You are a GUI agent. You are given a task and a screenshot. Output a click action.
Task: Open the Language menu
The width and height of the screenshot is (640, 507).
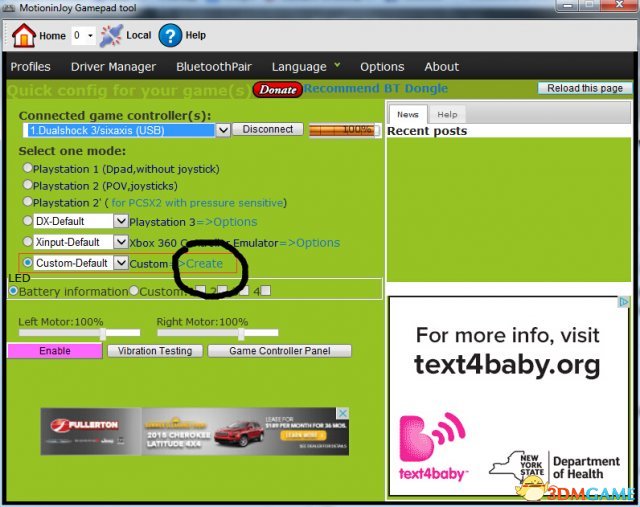tap(299, 67)
